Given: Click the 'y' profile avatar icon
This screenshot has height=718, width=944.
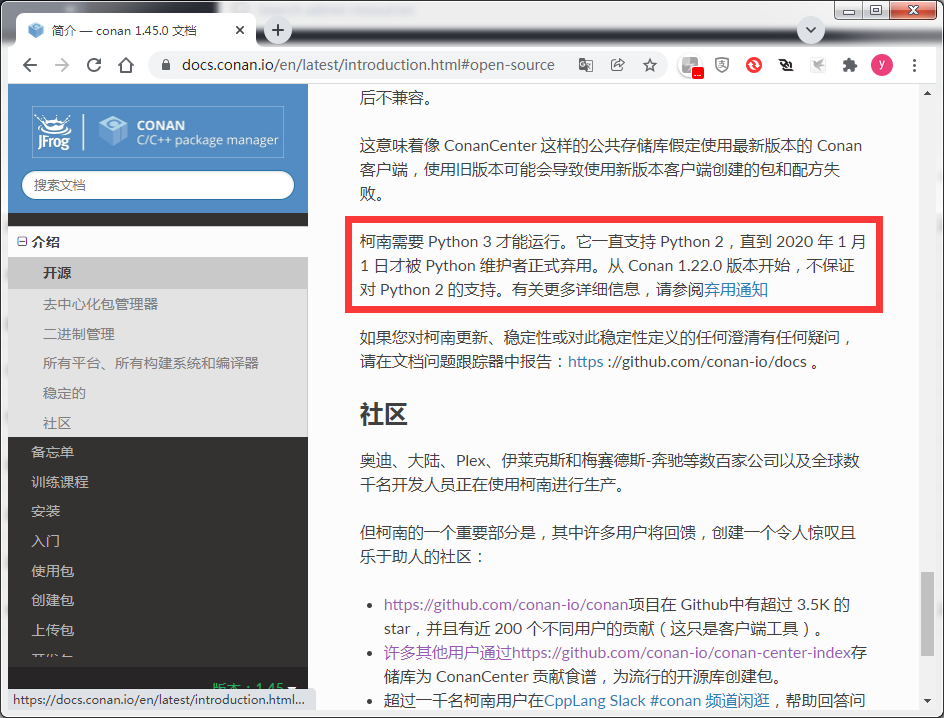Looking at the screenshot, I should point(881,64).
